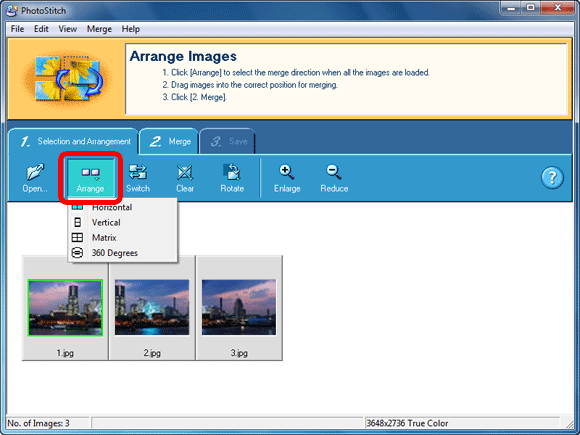Select the 1.jpg thumbnail
This screenshot has width=580, height=435.
pyautogui.click(x=65, y=308)
